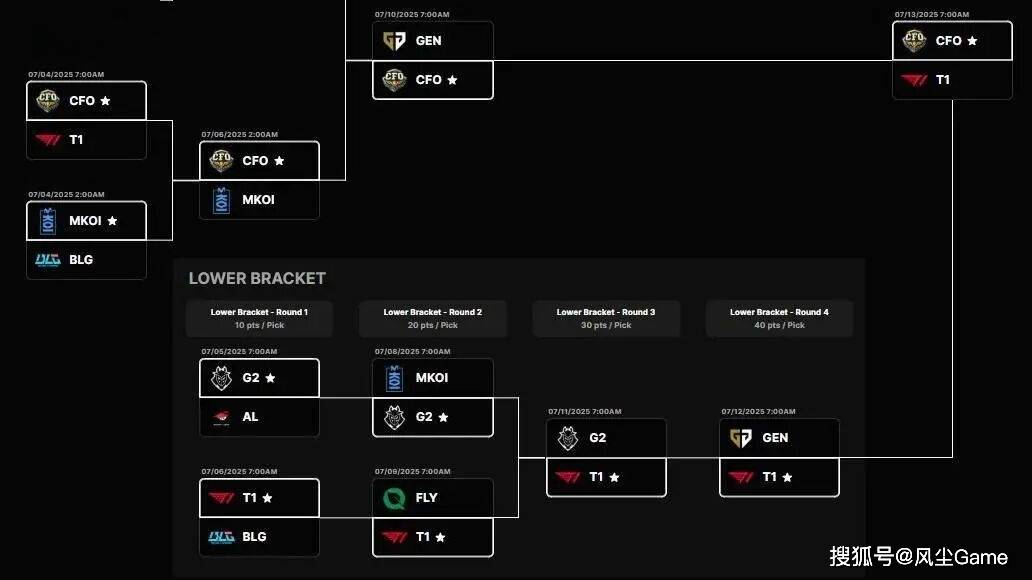Click the star beside G2 in the 07/08 match
This screenshot has height=580, width=1032.
[x=443, y=417]
